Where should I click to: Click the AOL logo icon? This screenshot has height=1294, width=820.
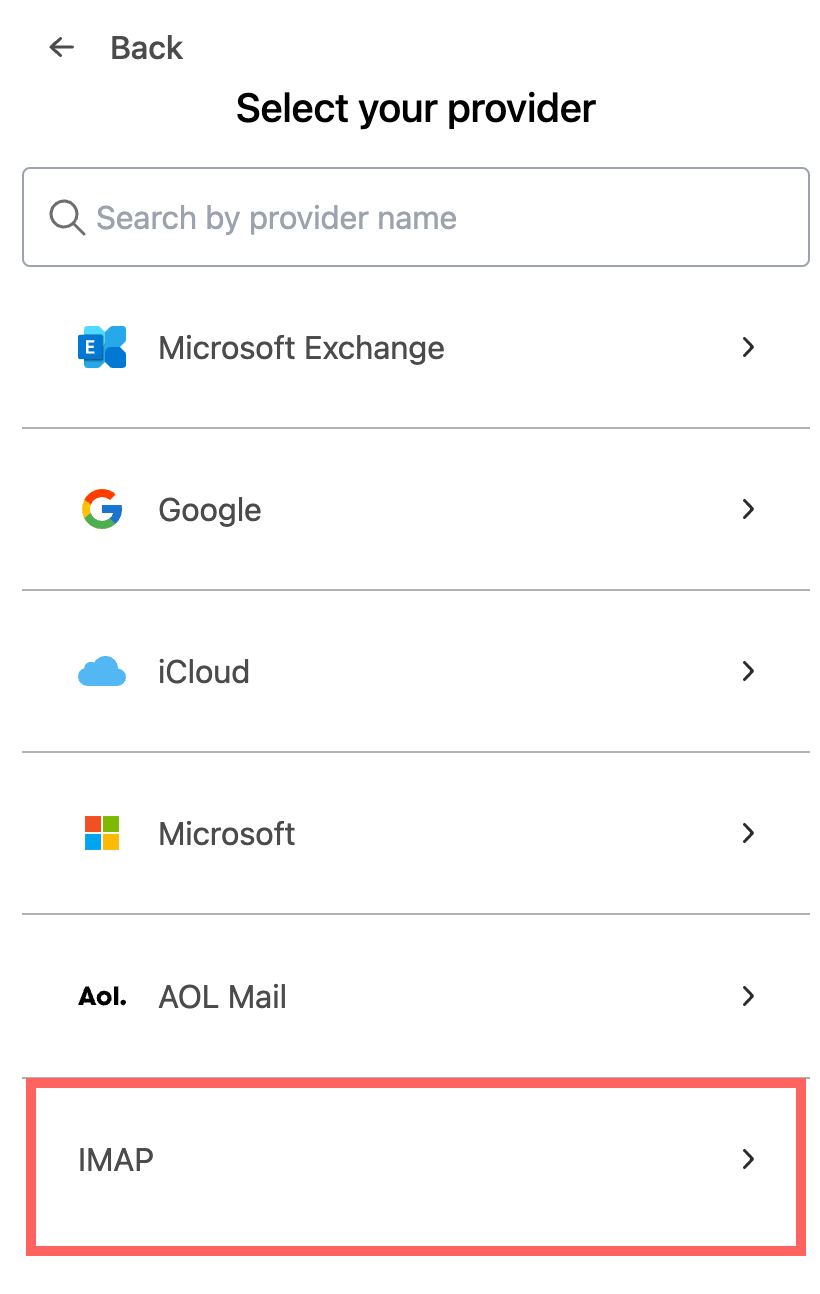(x=102, y=996)
